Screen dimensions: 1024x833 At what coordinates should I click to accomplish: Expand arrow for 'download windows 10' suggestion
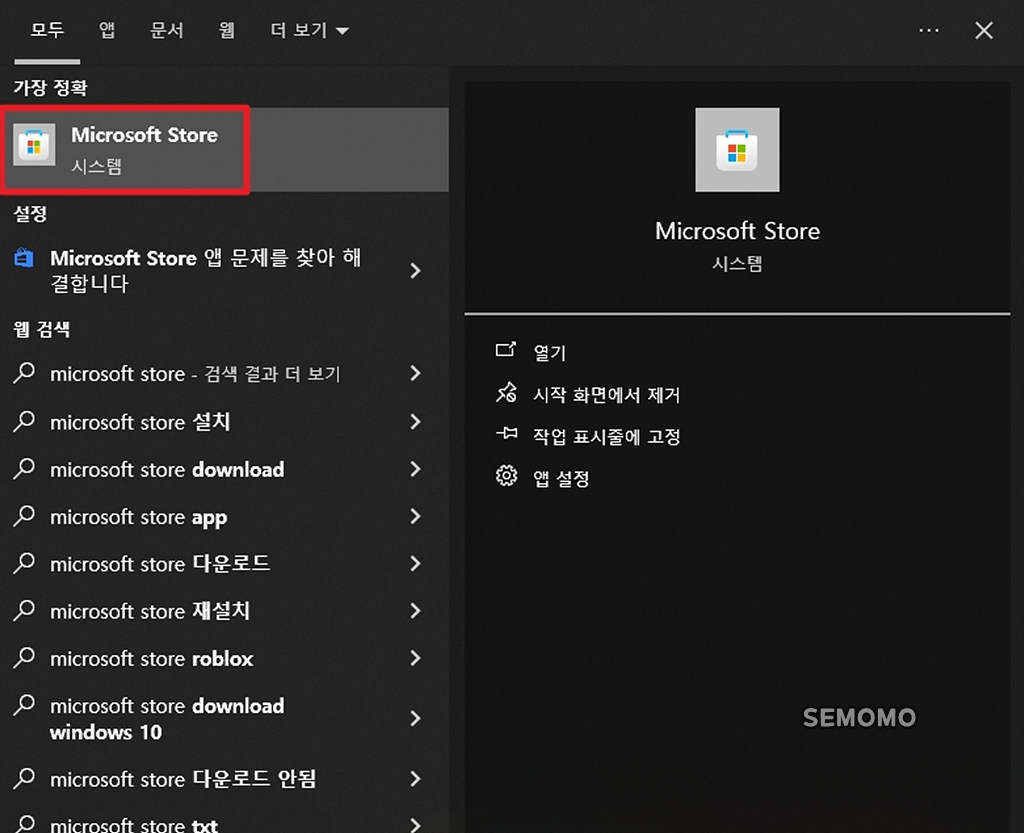click(415, 718)
